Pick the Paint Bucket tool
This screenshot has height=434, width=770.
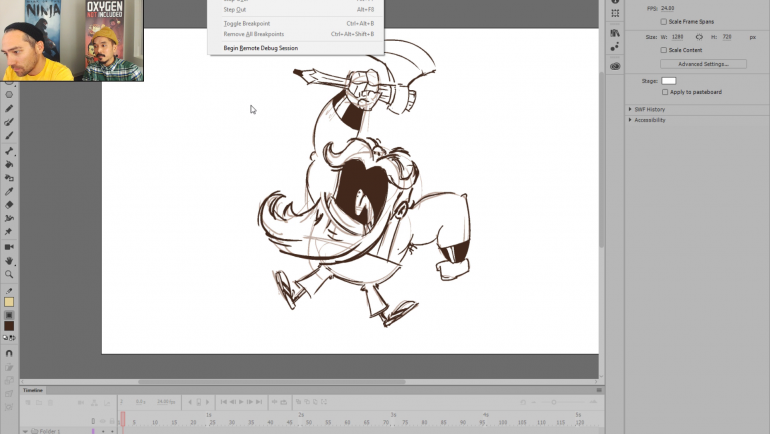9,163
